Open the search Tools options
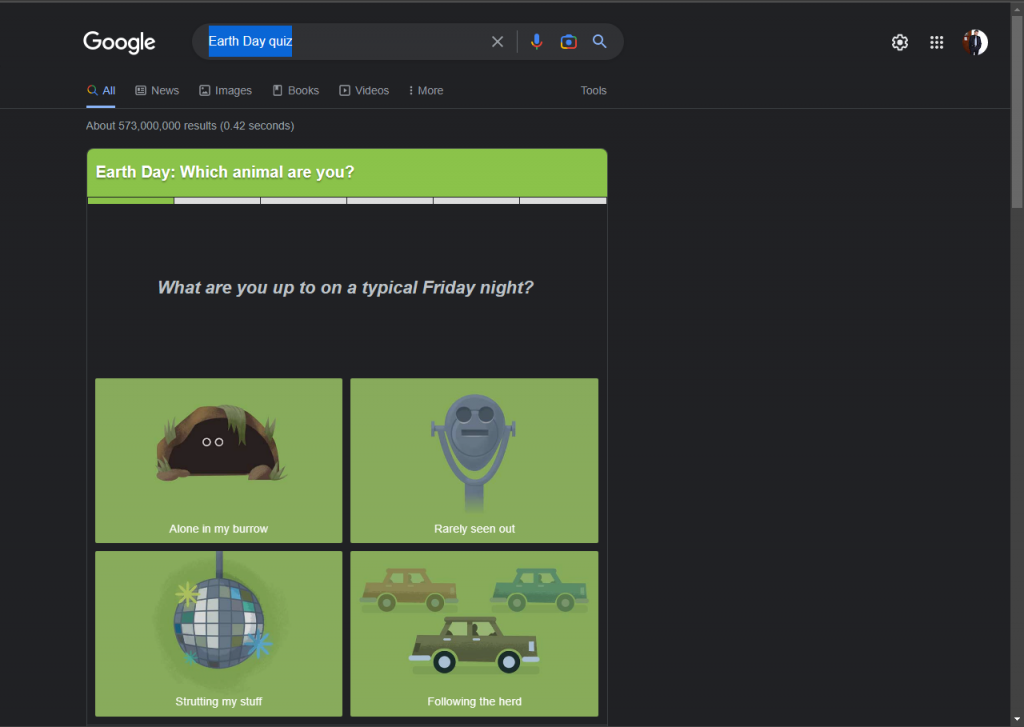 pos(594,91)
